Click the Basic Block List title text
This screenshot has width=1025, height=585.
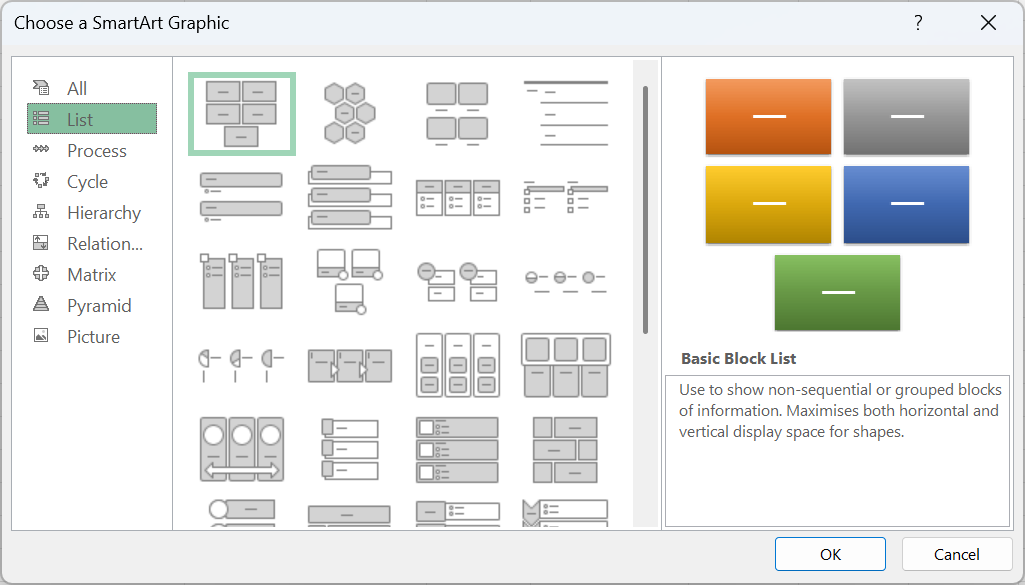pos(738,358)
